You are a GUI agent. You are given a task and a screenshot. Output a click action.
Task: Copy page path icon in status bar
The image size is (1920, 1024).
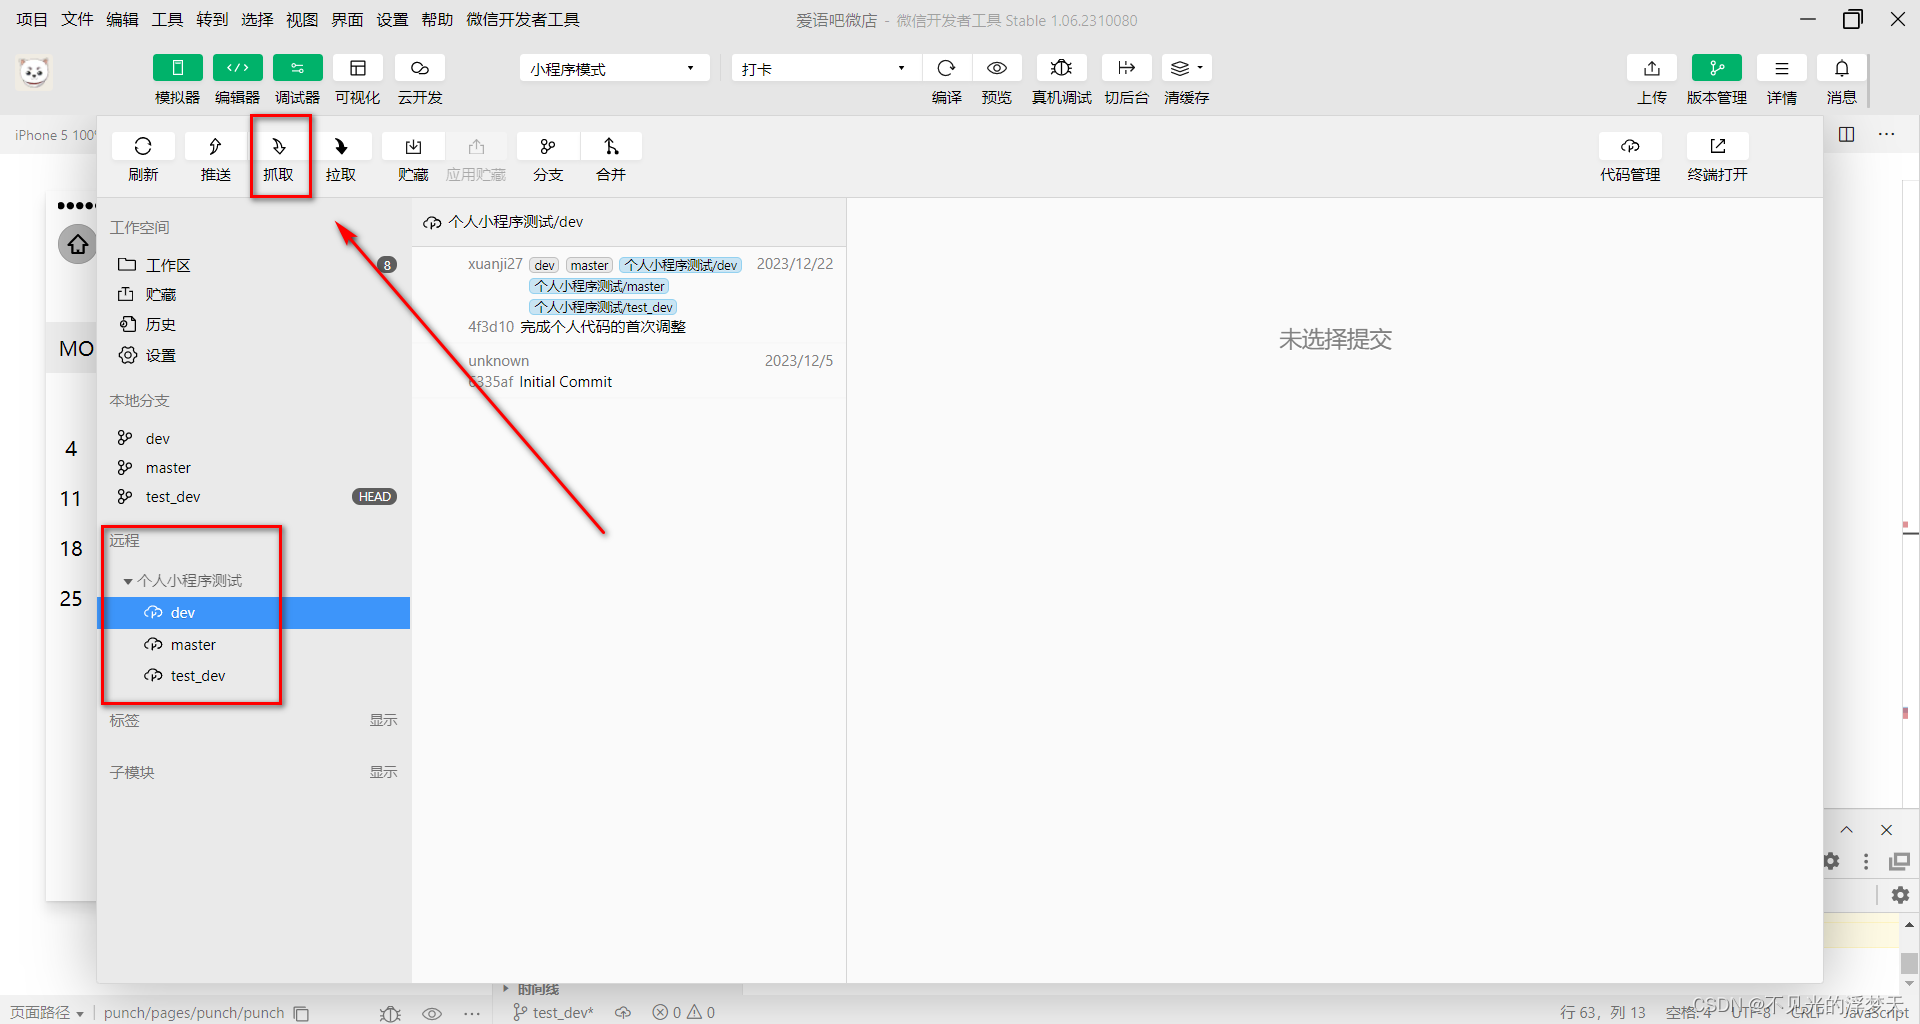pyautogui.click(x=301, y=1013)
